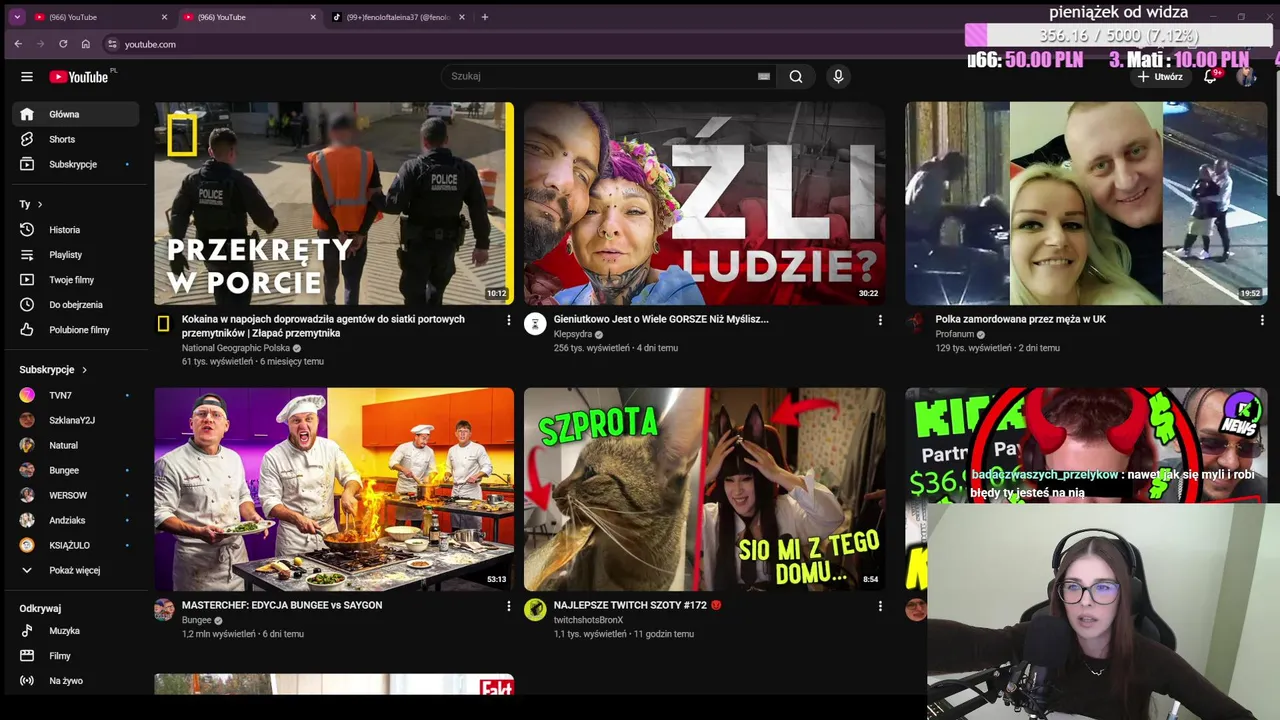The image size is (1280, 720).
Task: Click the site info icon in address bar
Action: [x=112, y=44]
